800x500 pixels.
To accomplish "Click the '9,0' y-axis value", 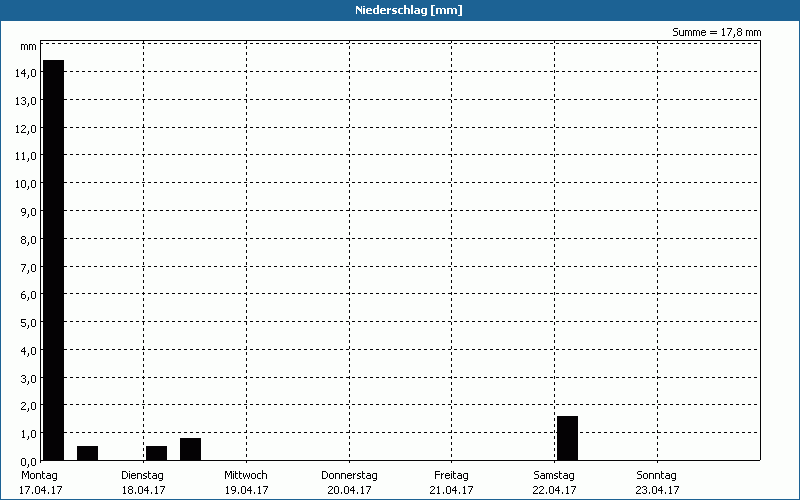I will 28,212.
